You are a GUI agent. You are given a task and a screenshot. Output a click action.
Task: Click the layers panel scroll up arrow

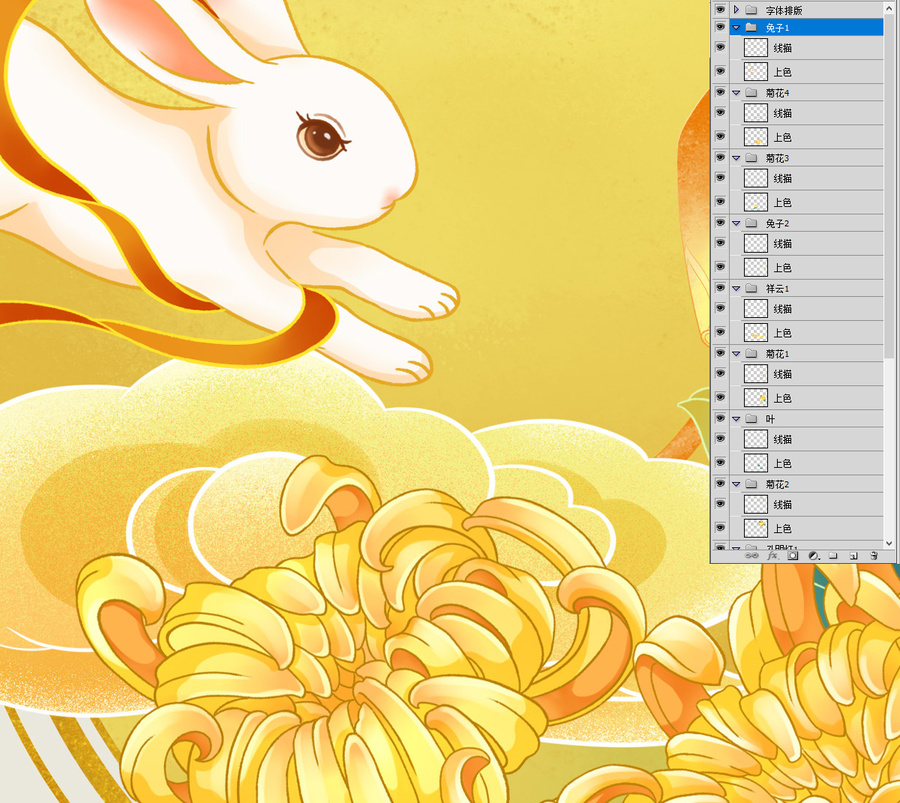tap(889, 9)
